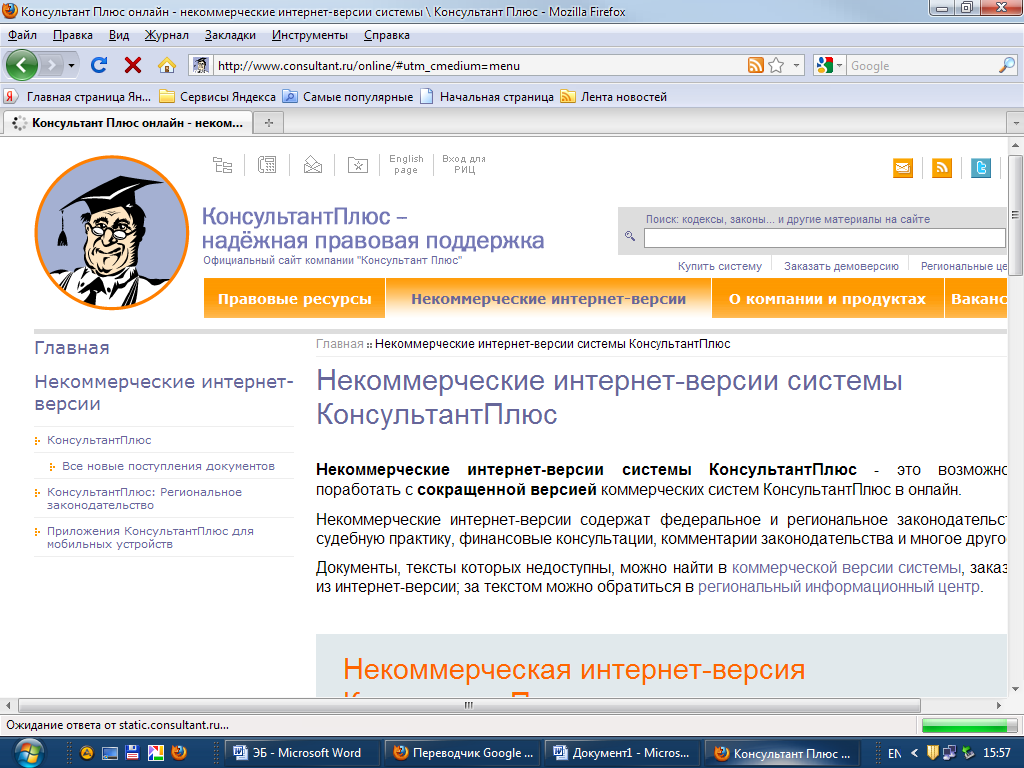Screen dimensions: 1024x768
Task: Open КонсультантПлюс: Региональное законодательство
Action: coord(144,498)
